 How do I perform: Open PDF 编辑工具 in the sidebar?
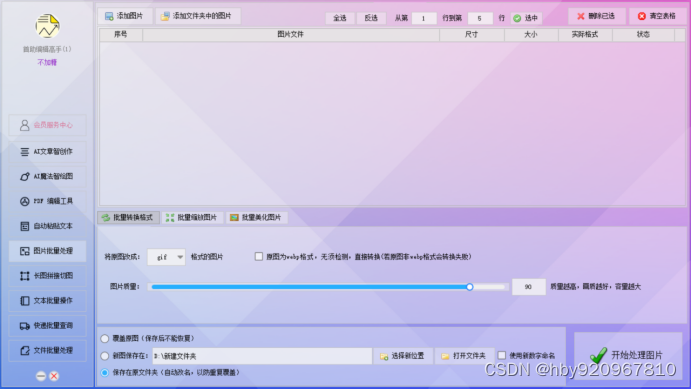[47, 201]
